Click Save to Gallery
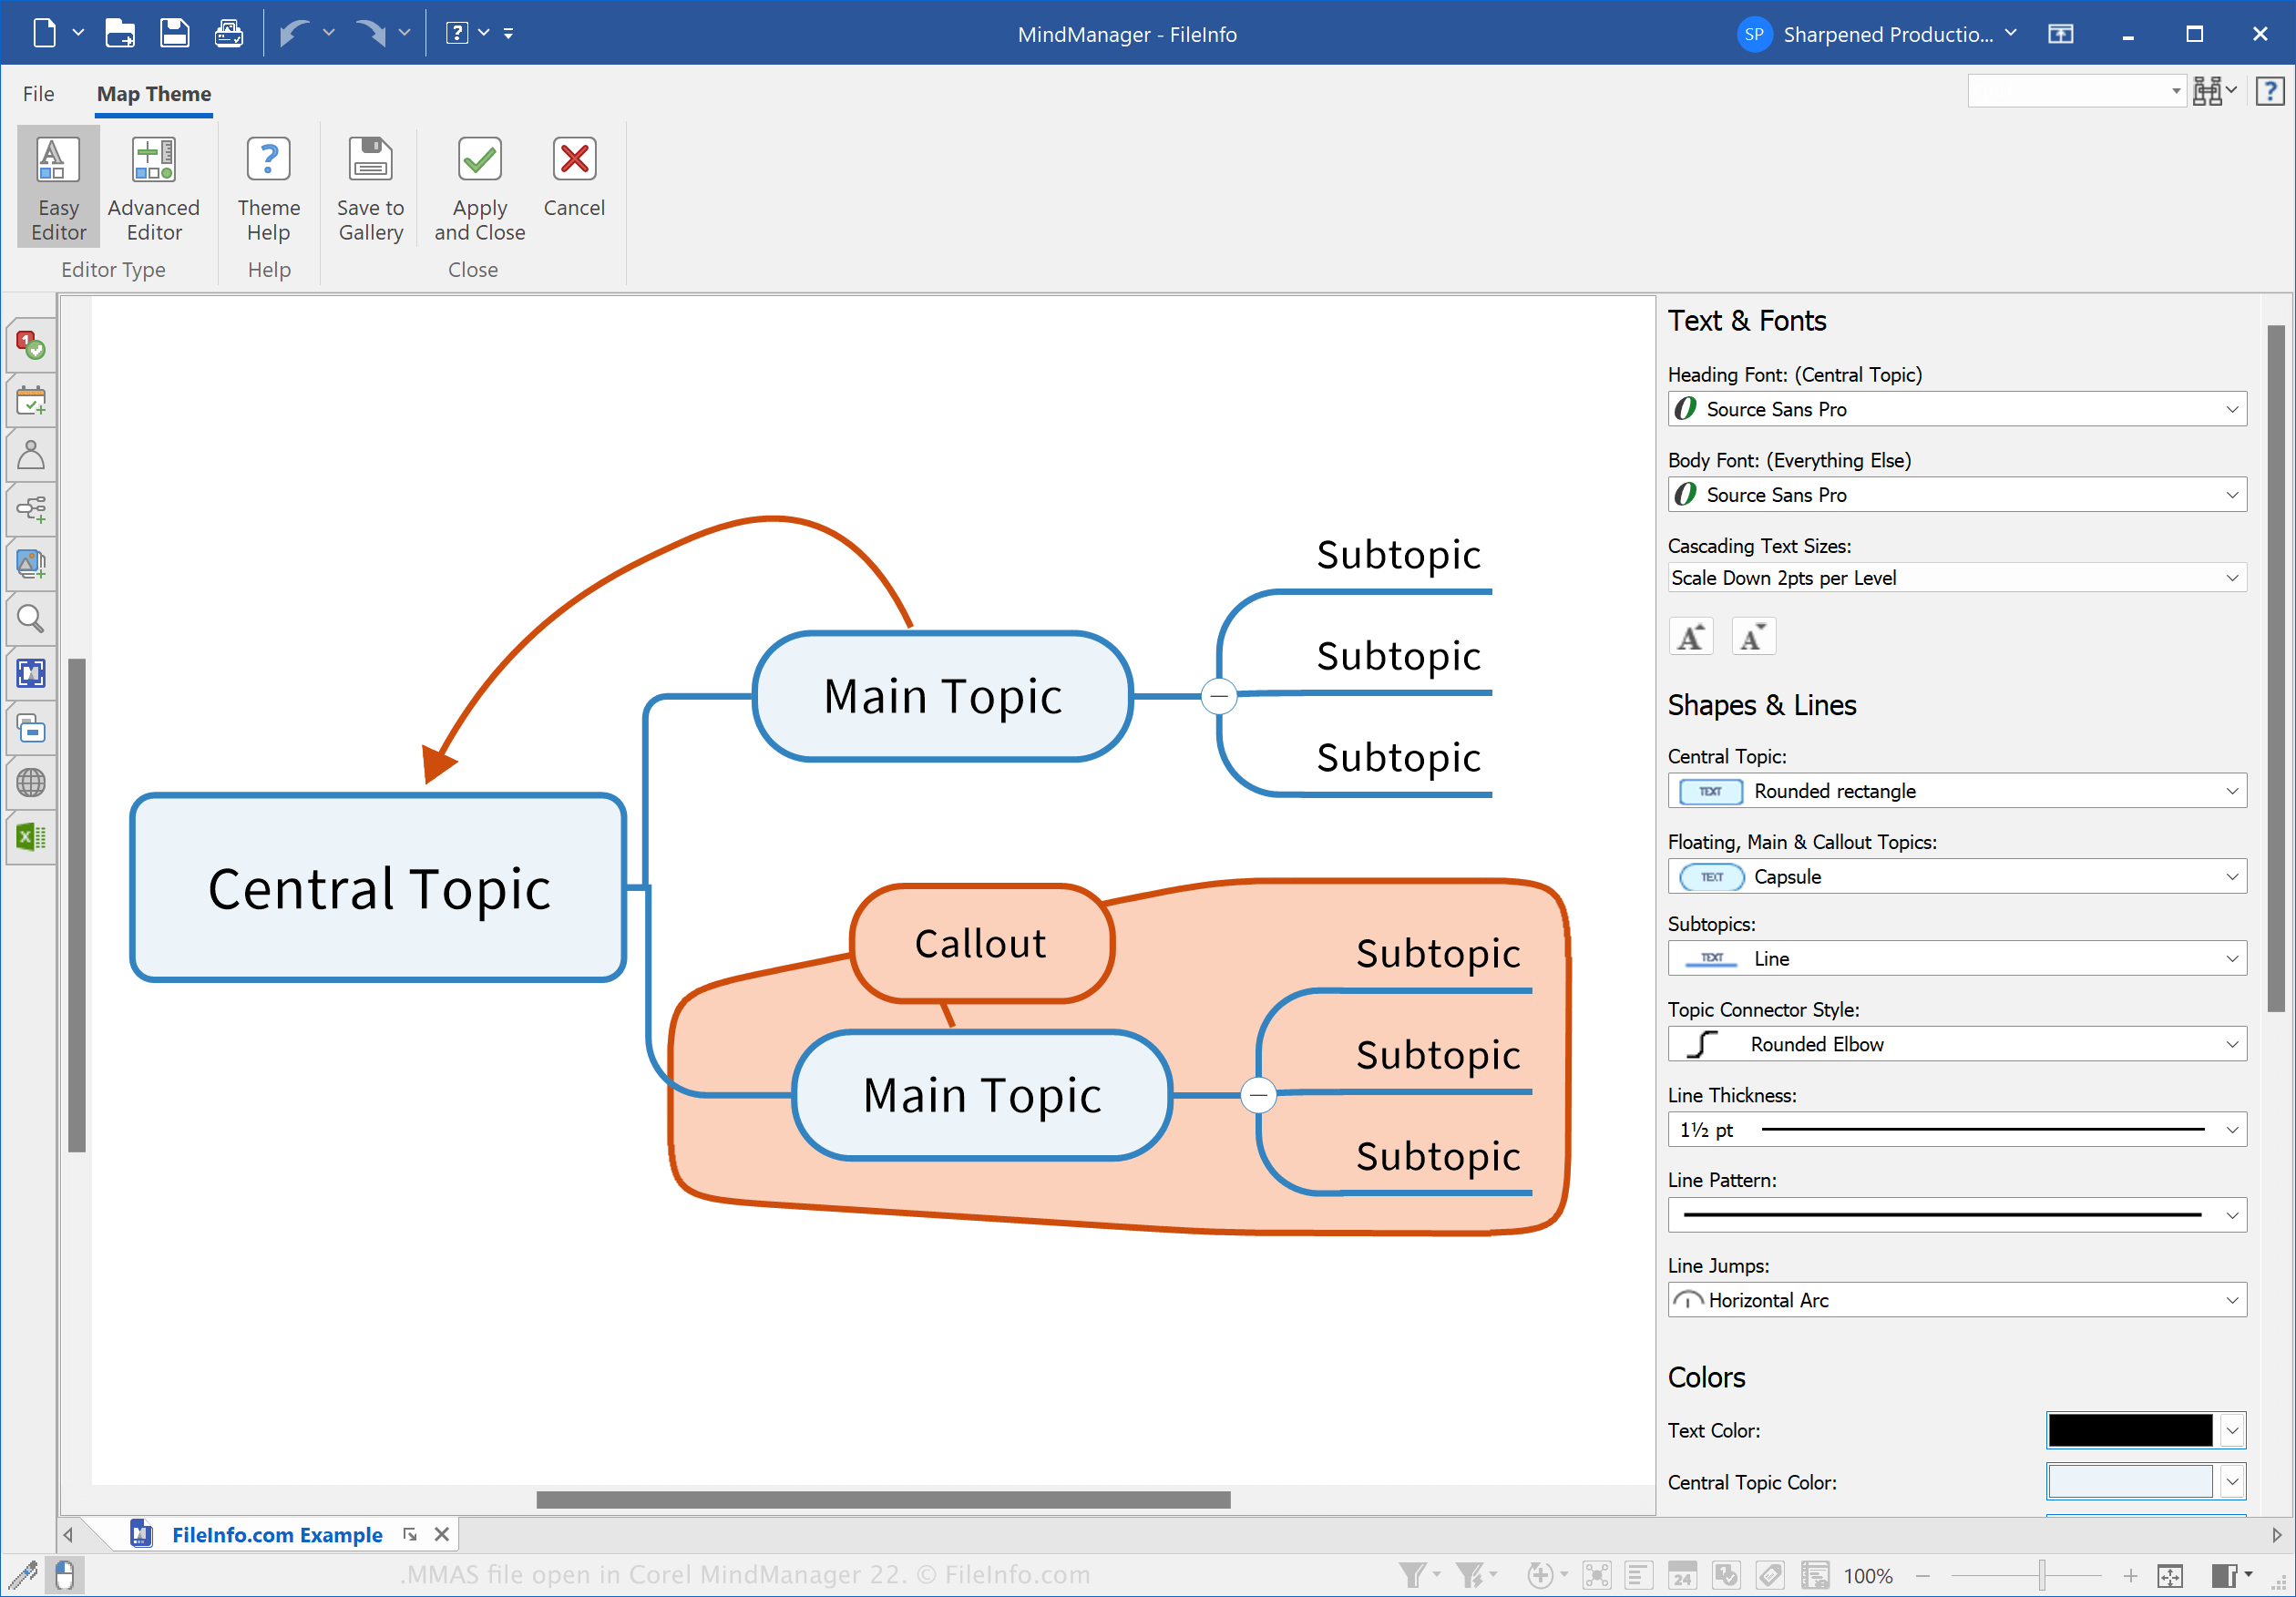 click(370, 188)
